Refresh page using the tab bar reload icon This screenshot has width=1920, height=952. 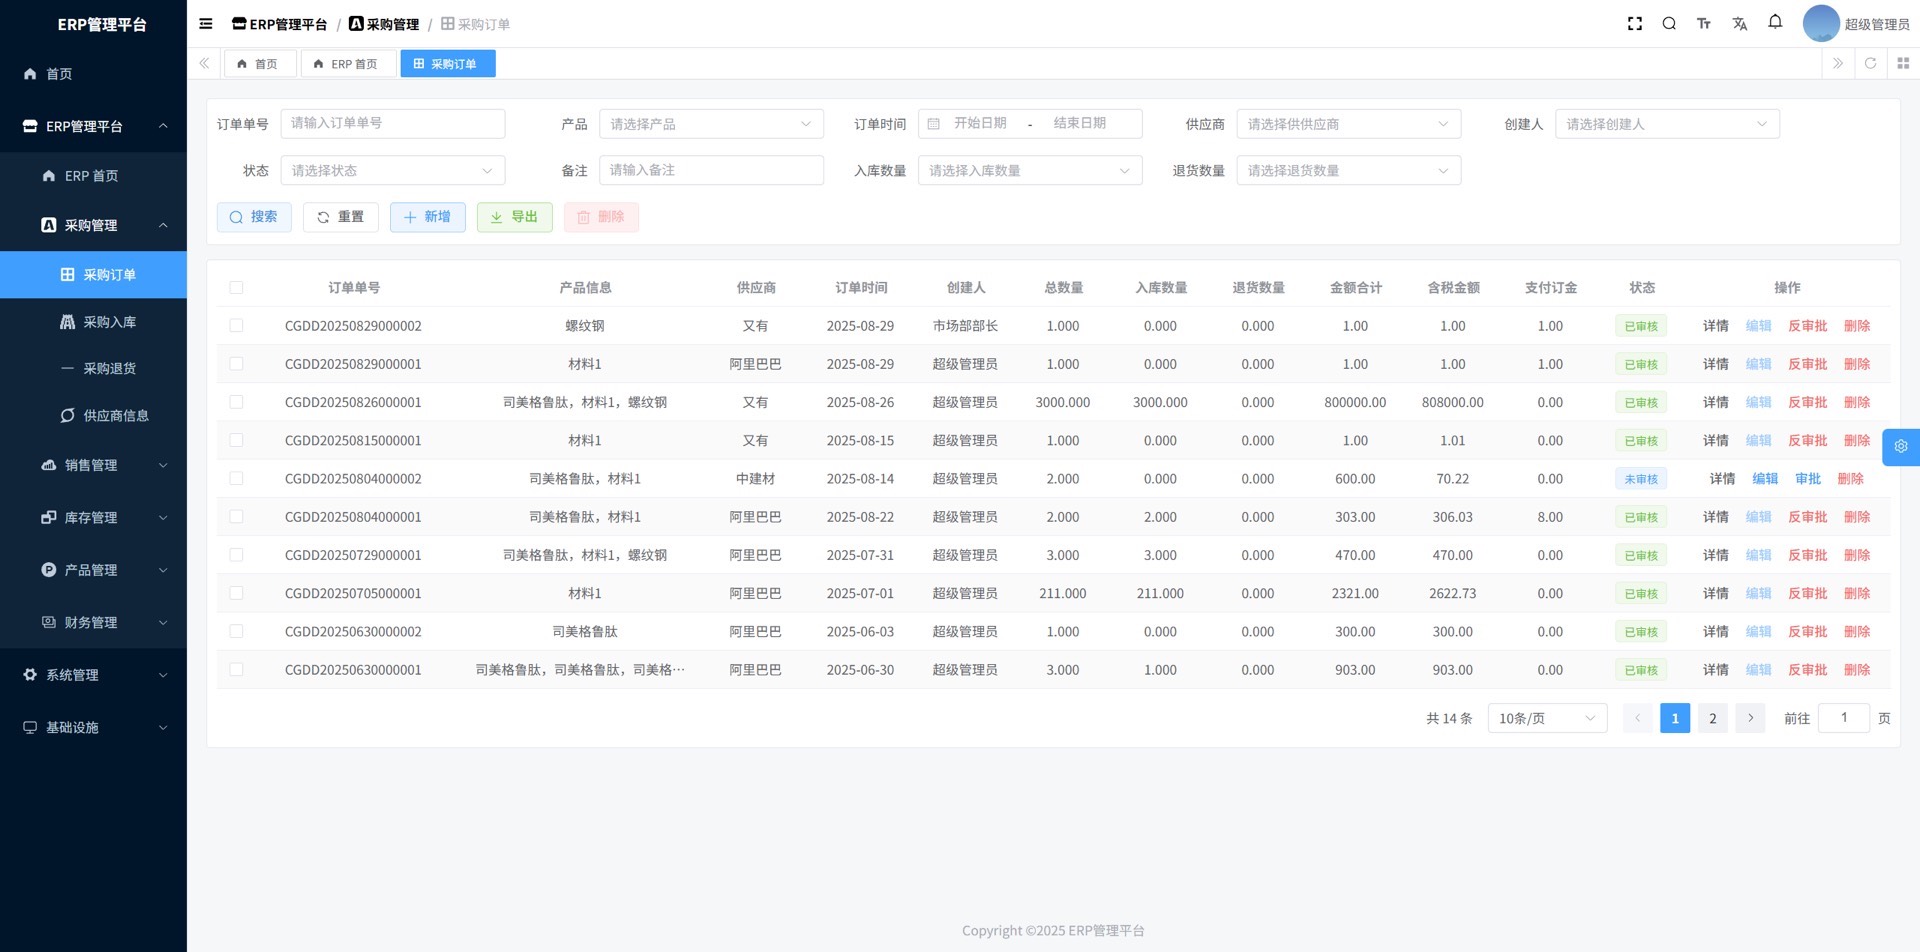[x=1870, y=63]
